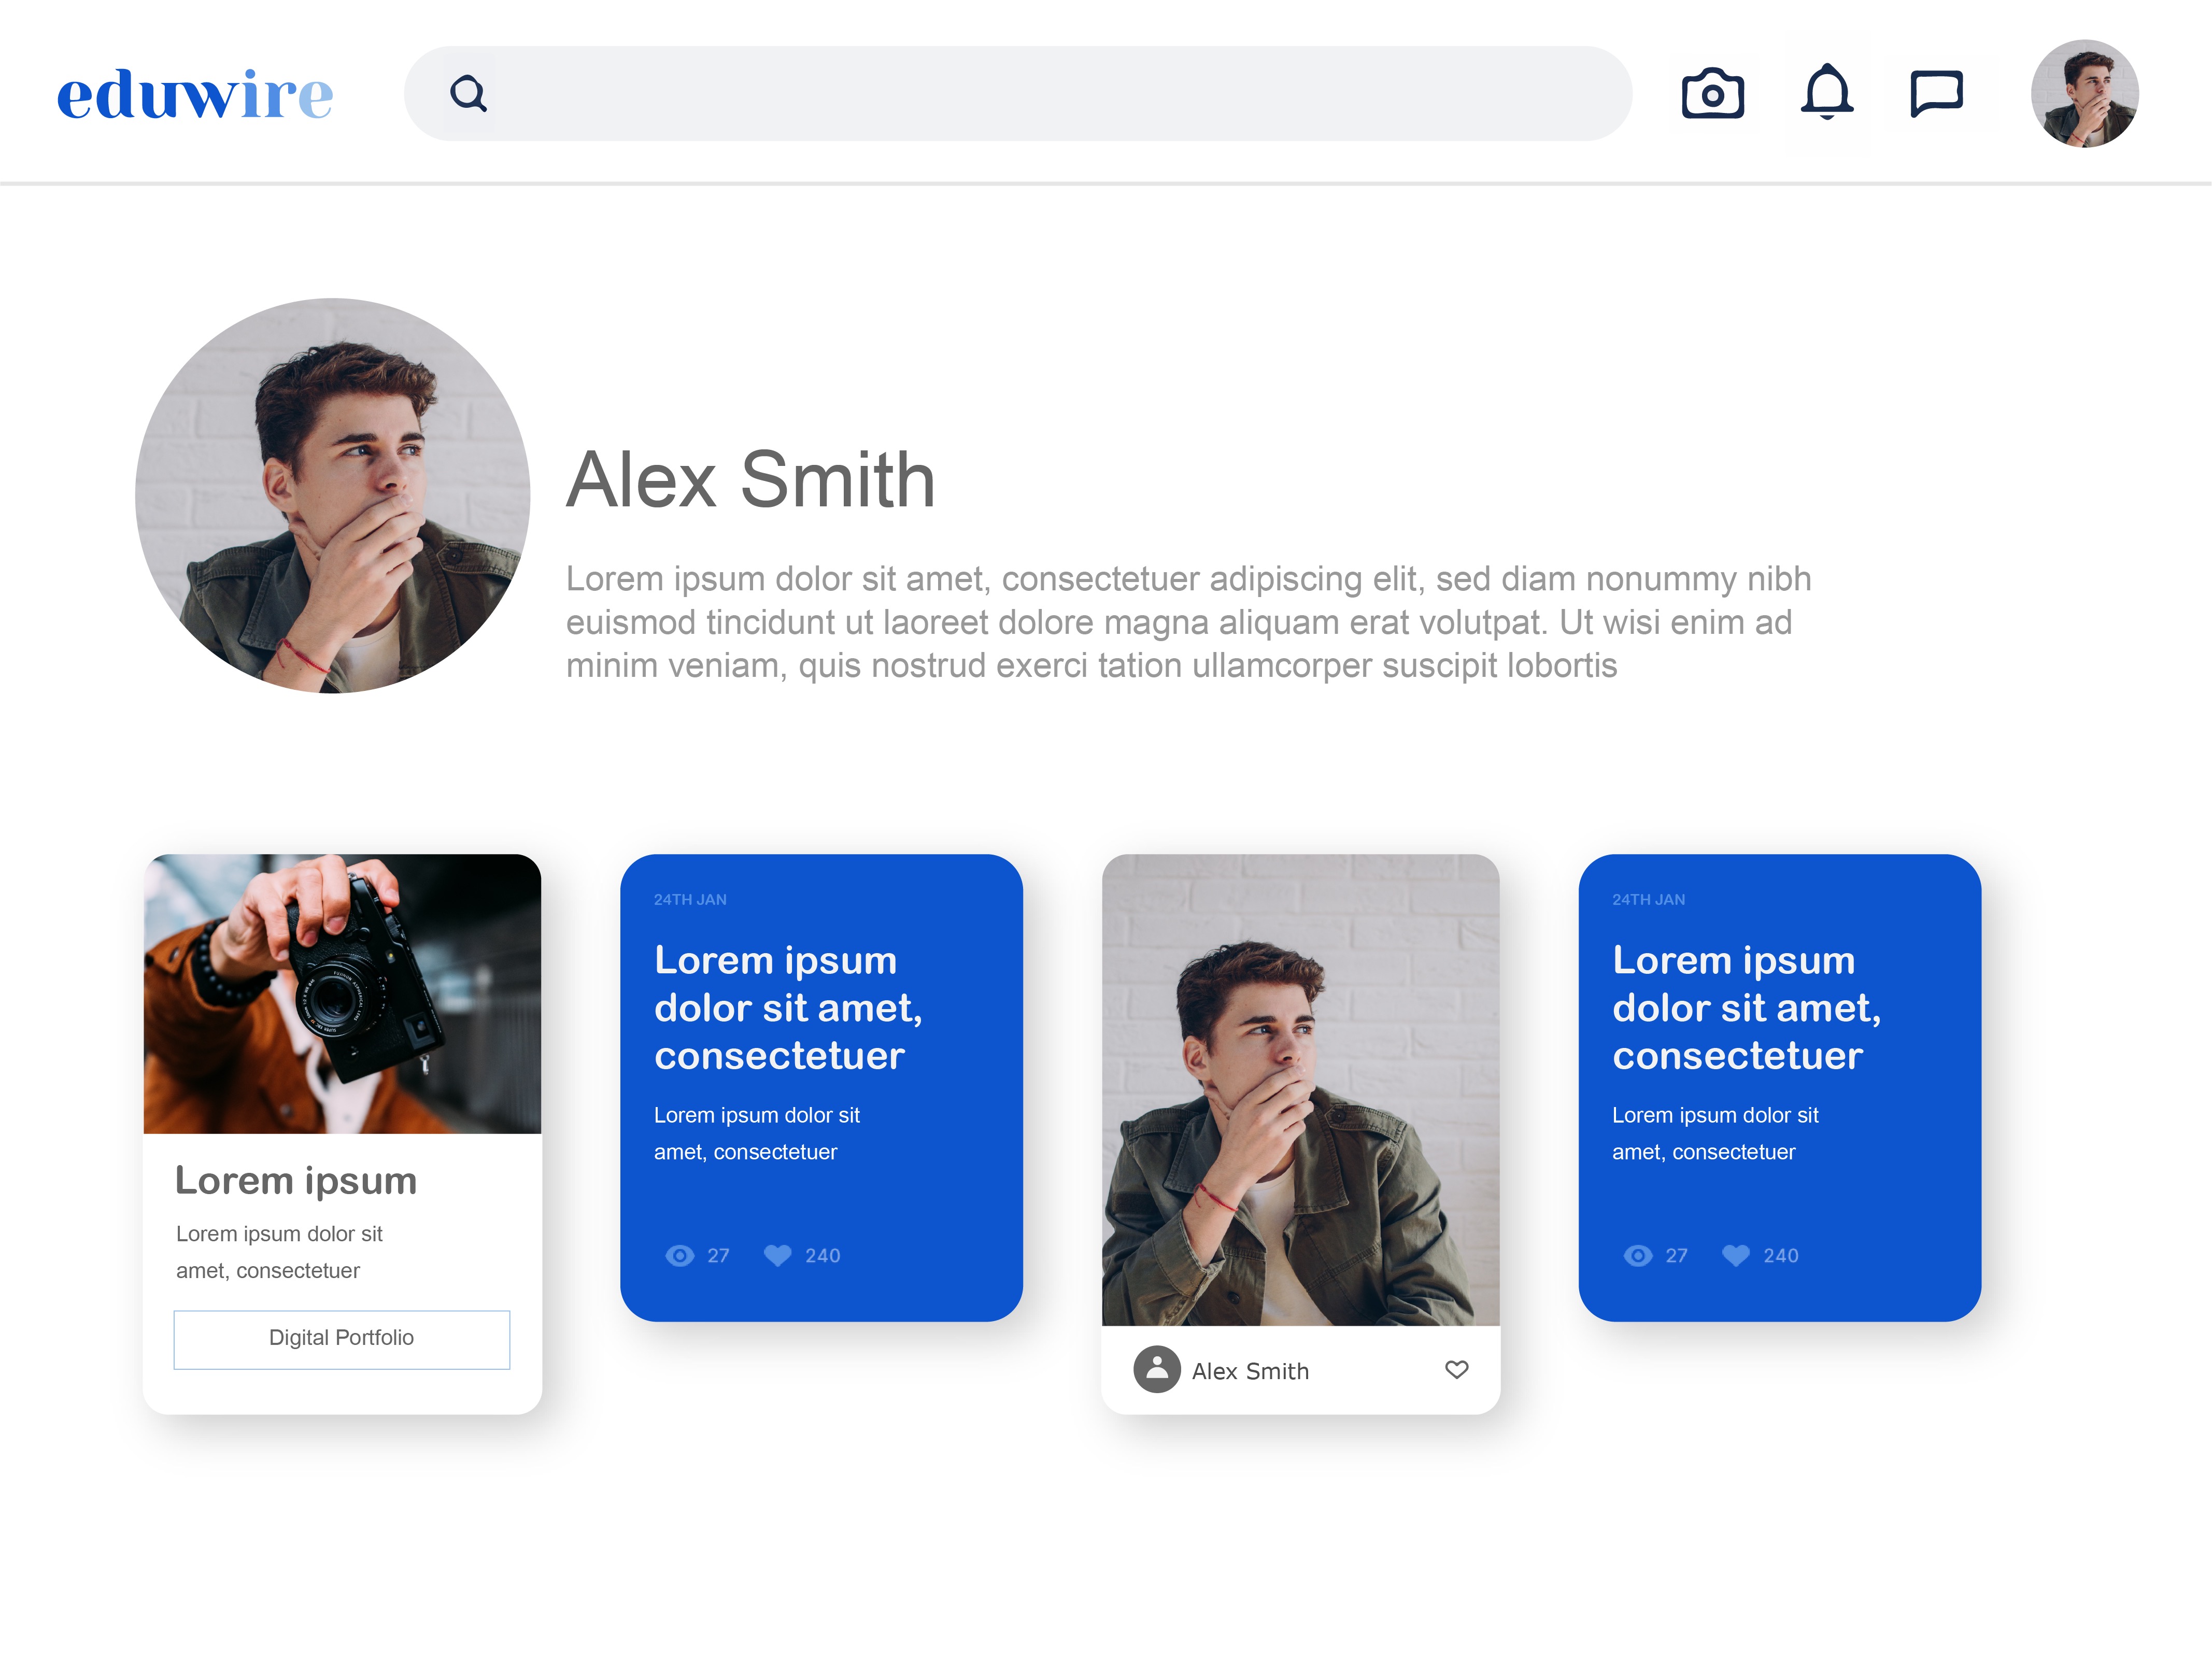Click the header profile avatar

(2084, 94)
